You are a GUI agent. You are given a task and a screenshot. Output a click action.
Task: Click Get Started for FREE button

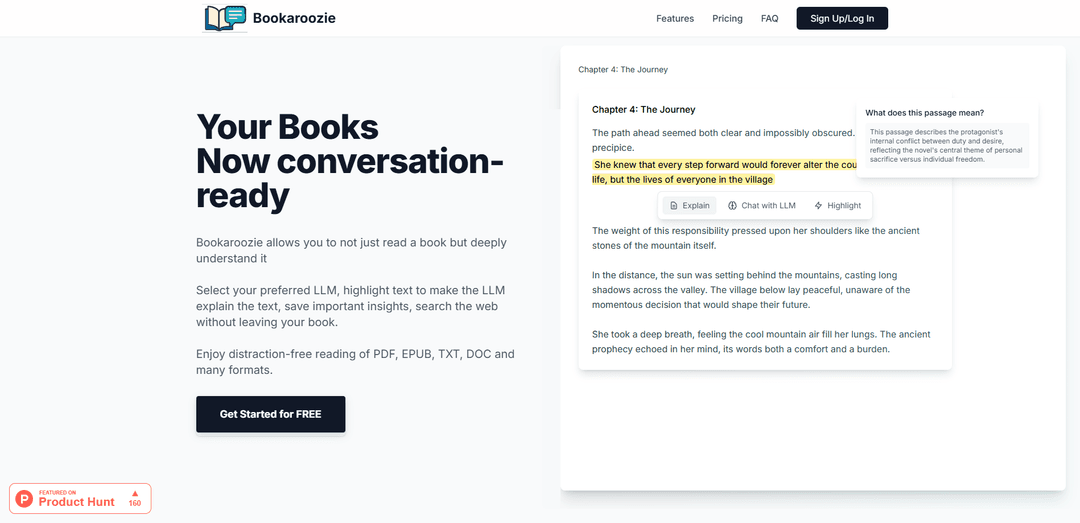pos(271,414)
